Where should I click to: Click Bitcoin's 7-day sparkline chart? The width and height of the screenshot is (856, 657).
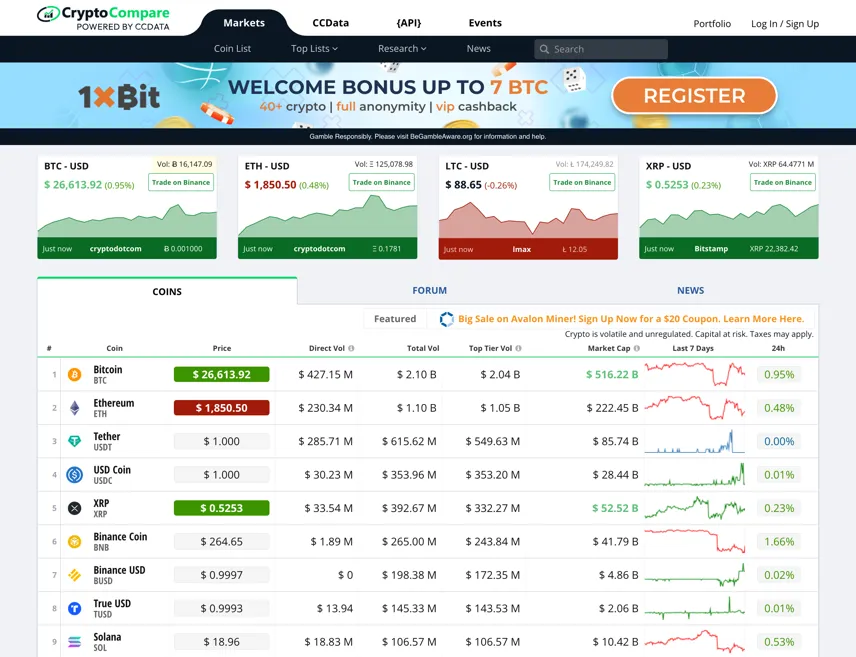(694, 374)
